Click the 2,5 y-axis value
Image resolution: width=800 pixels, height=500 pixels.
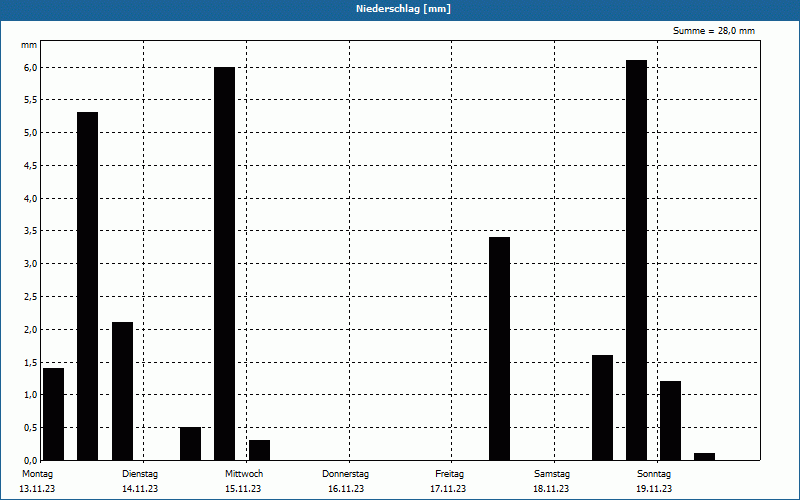tap(31, 296)
